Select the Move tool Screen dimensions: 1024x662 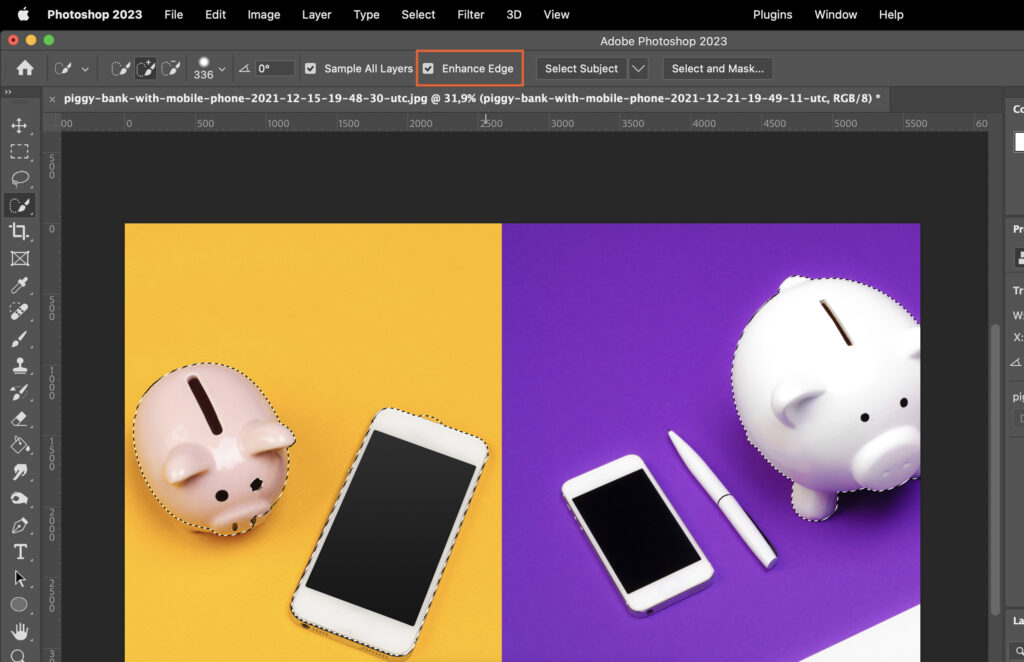pyautogui.click(x=21, y=125)
